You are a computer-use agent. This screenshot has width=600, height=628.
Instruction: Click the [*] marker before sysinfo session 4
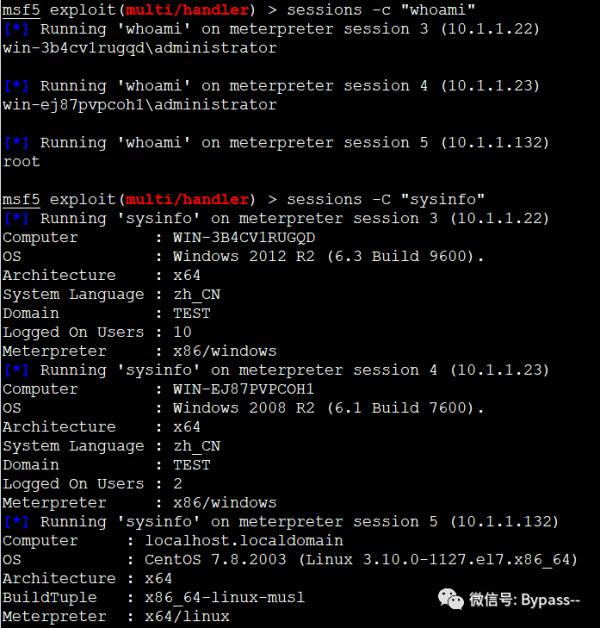[x=16, y=370]
